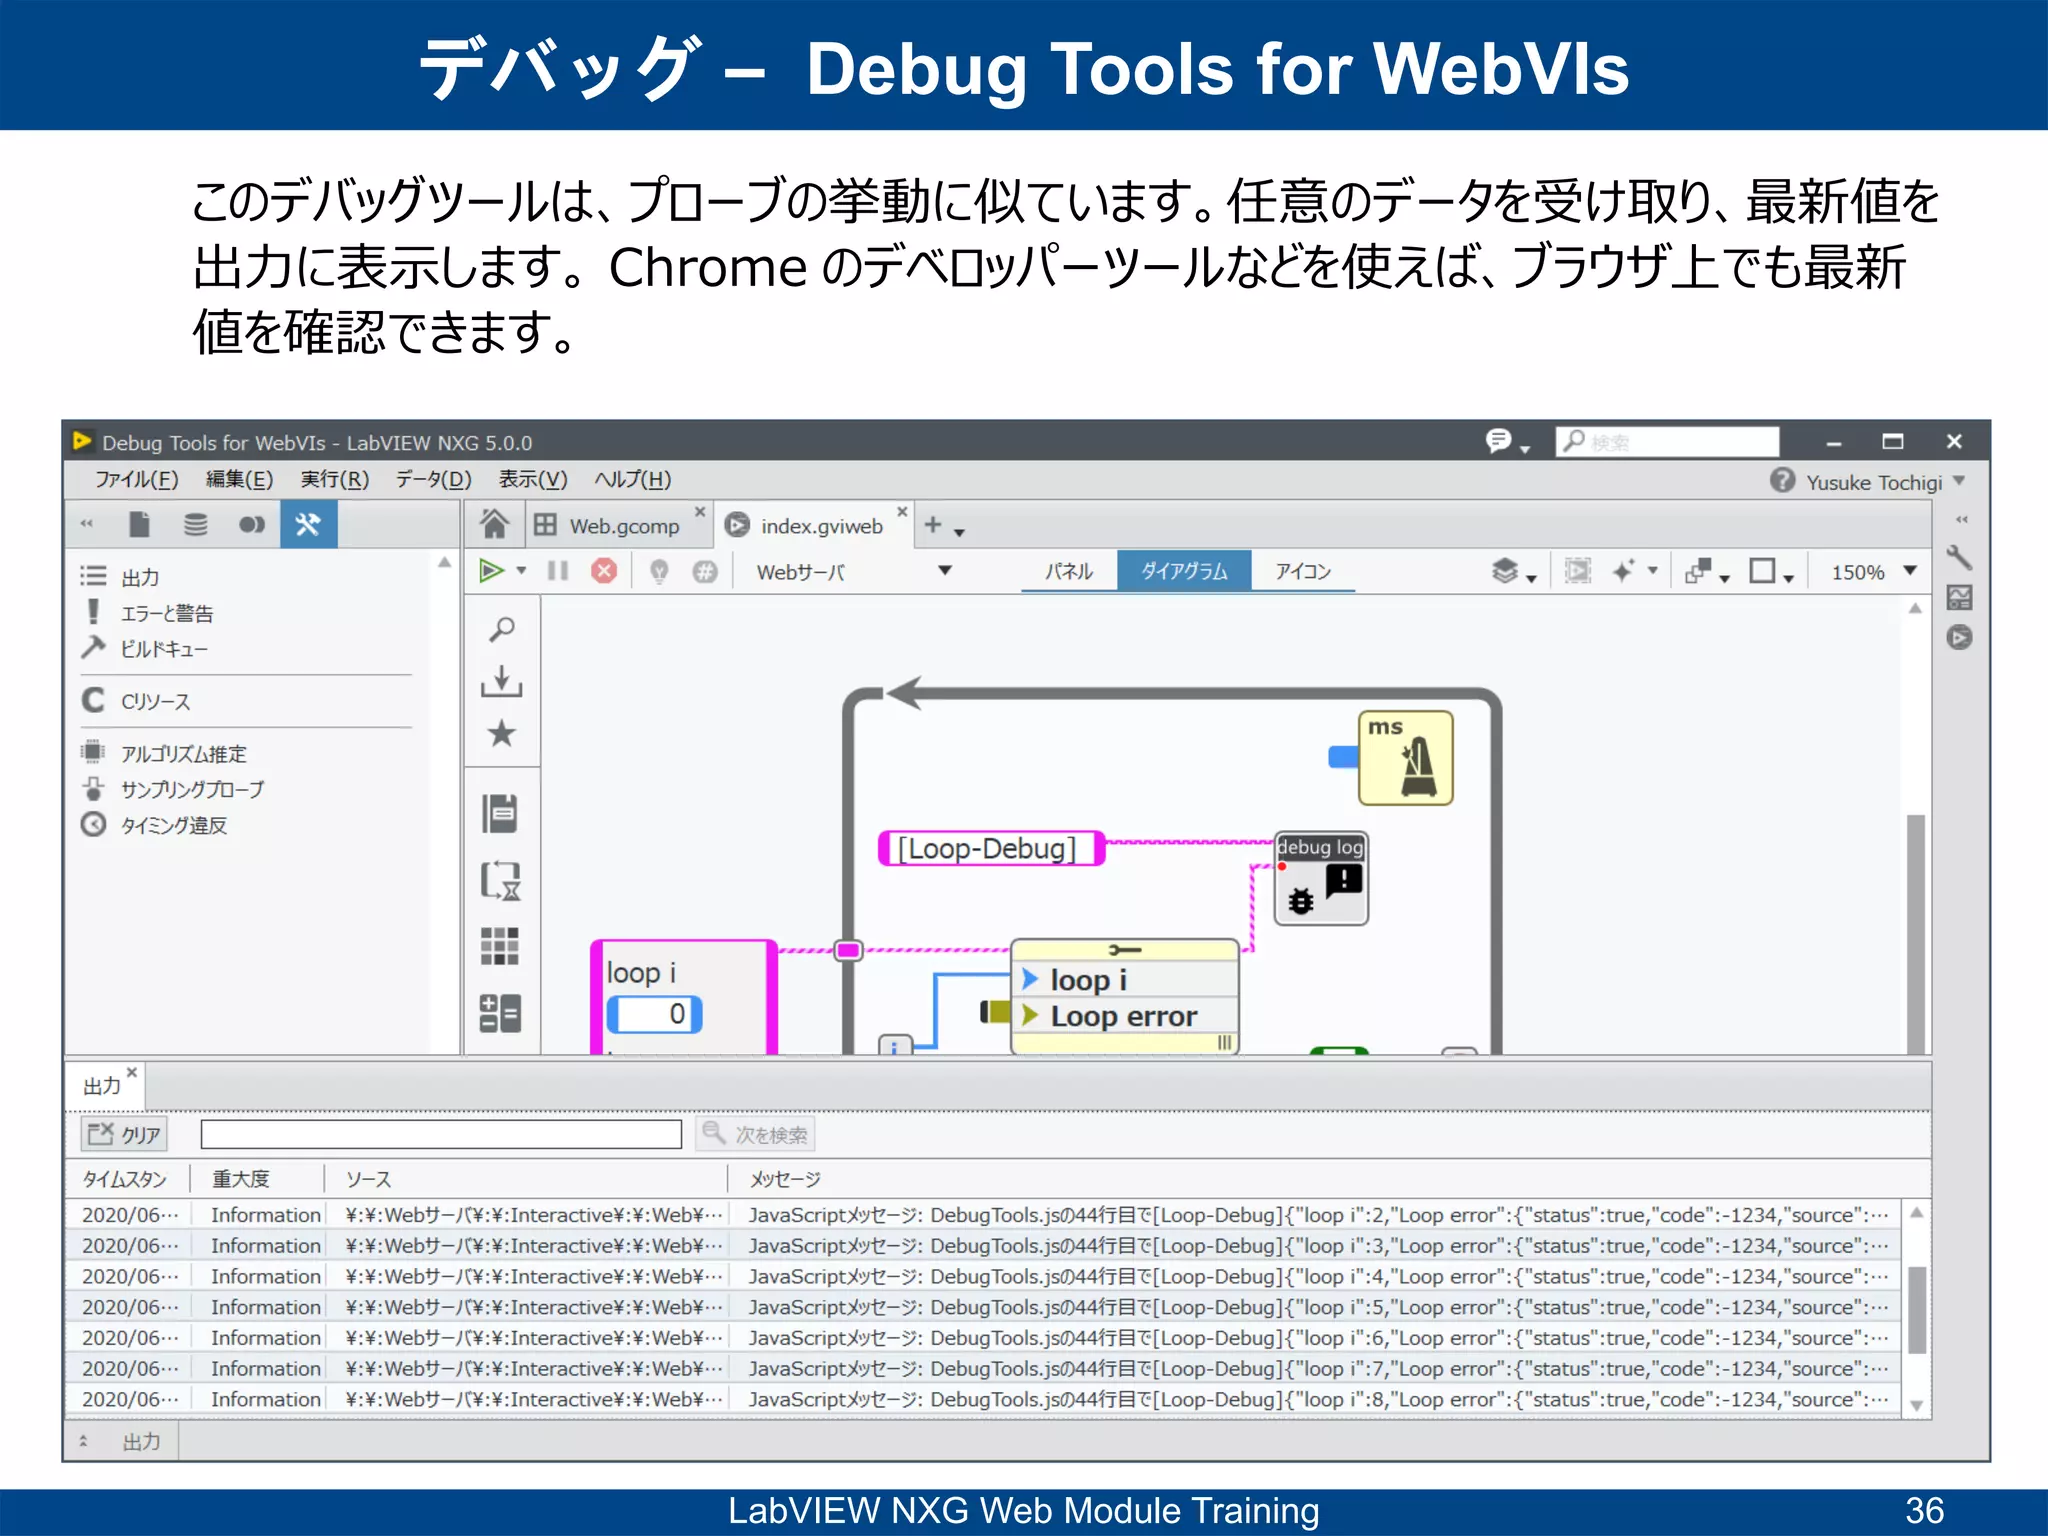Expand the 150% zoom dropdown
The height and width of the screenshot is (1536, 2048).
(1910, 571)
